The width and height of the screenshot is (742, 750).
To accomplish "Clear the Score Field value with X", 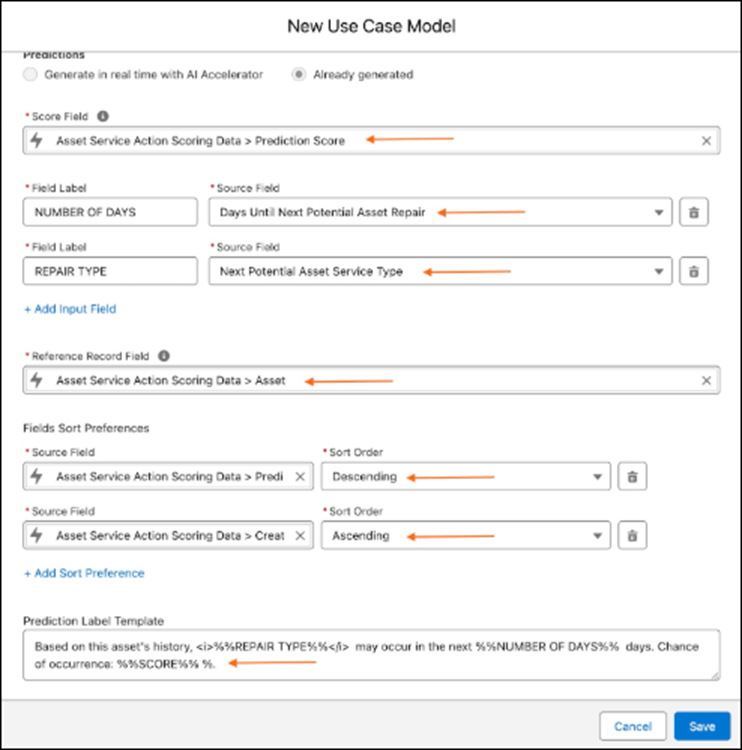I will click(706, 141).
